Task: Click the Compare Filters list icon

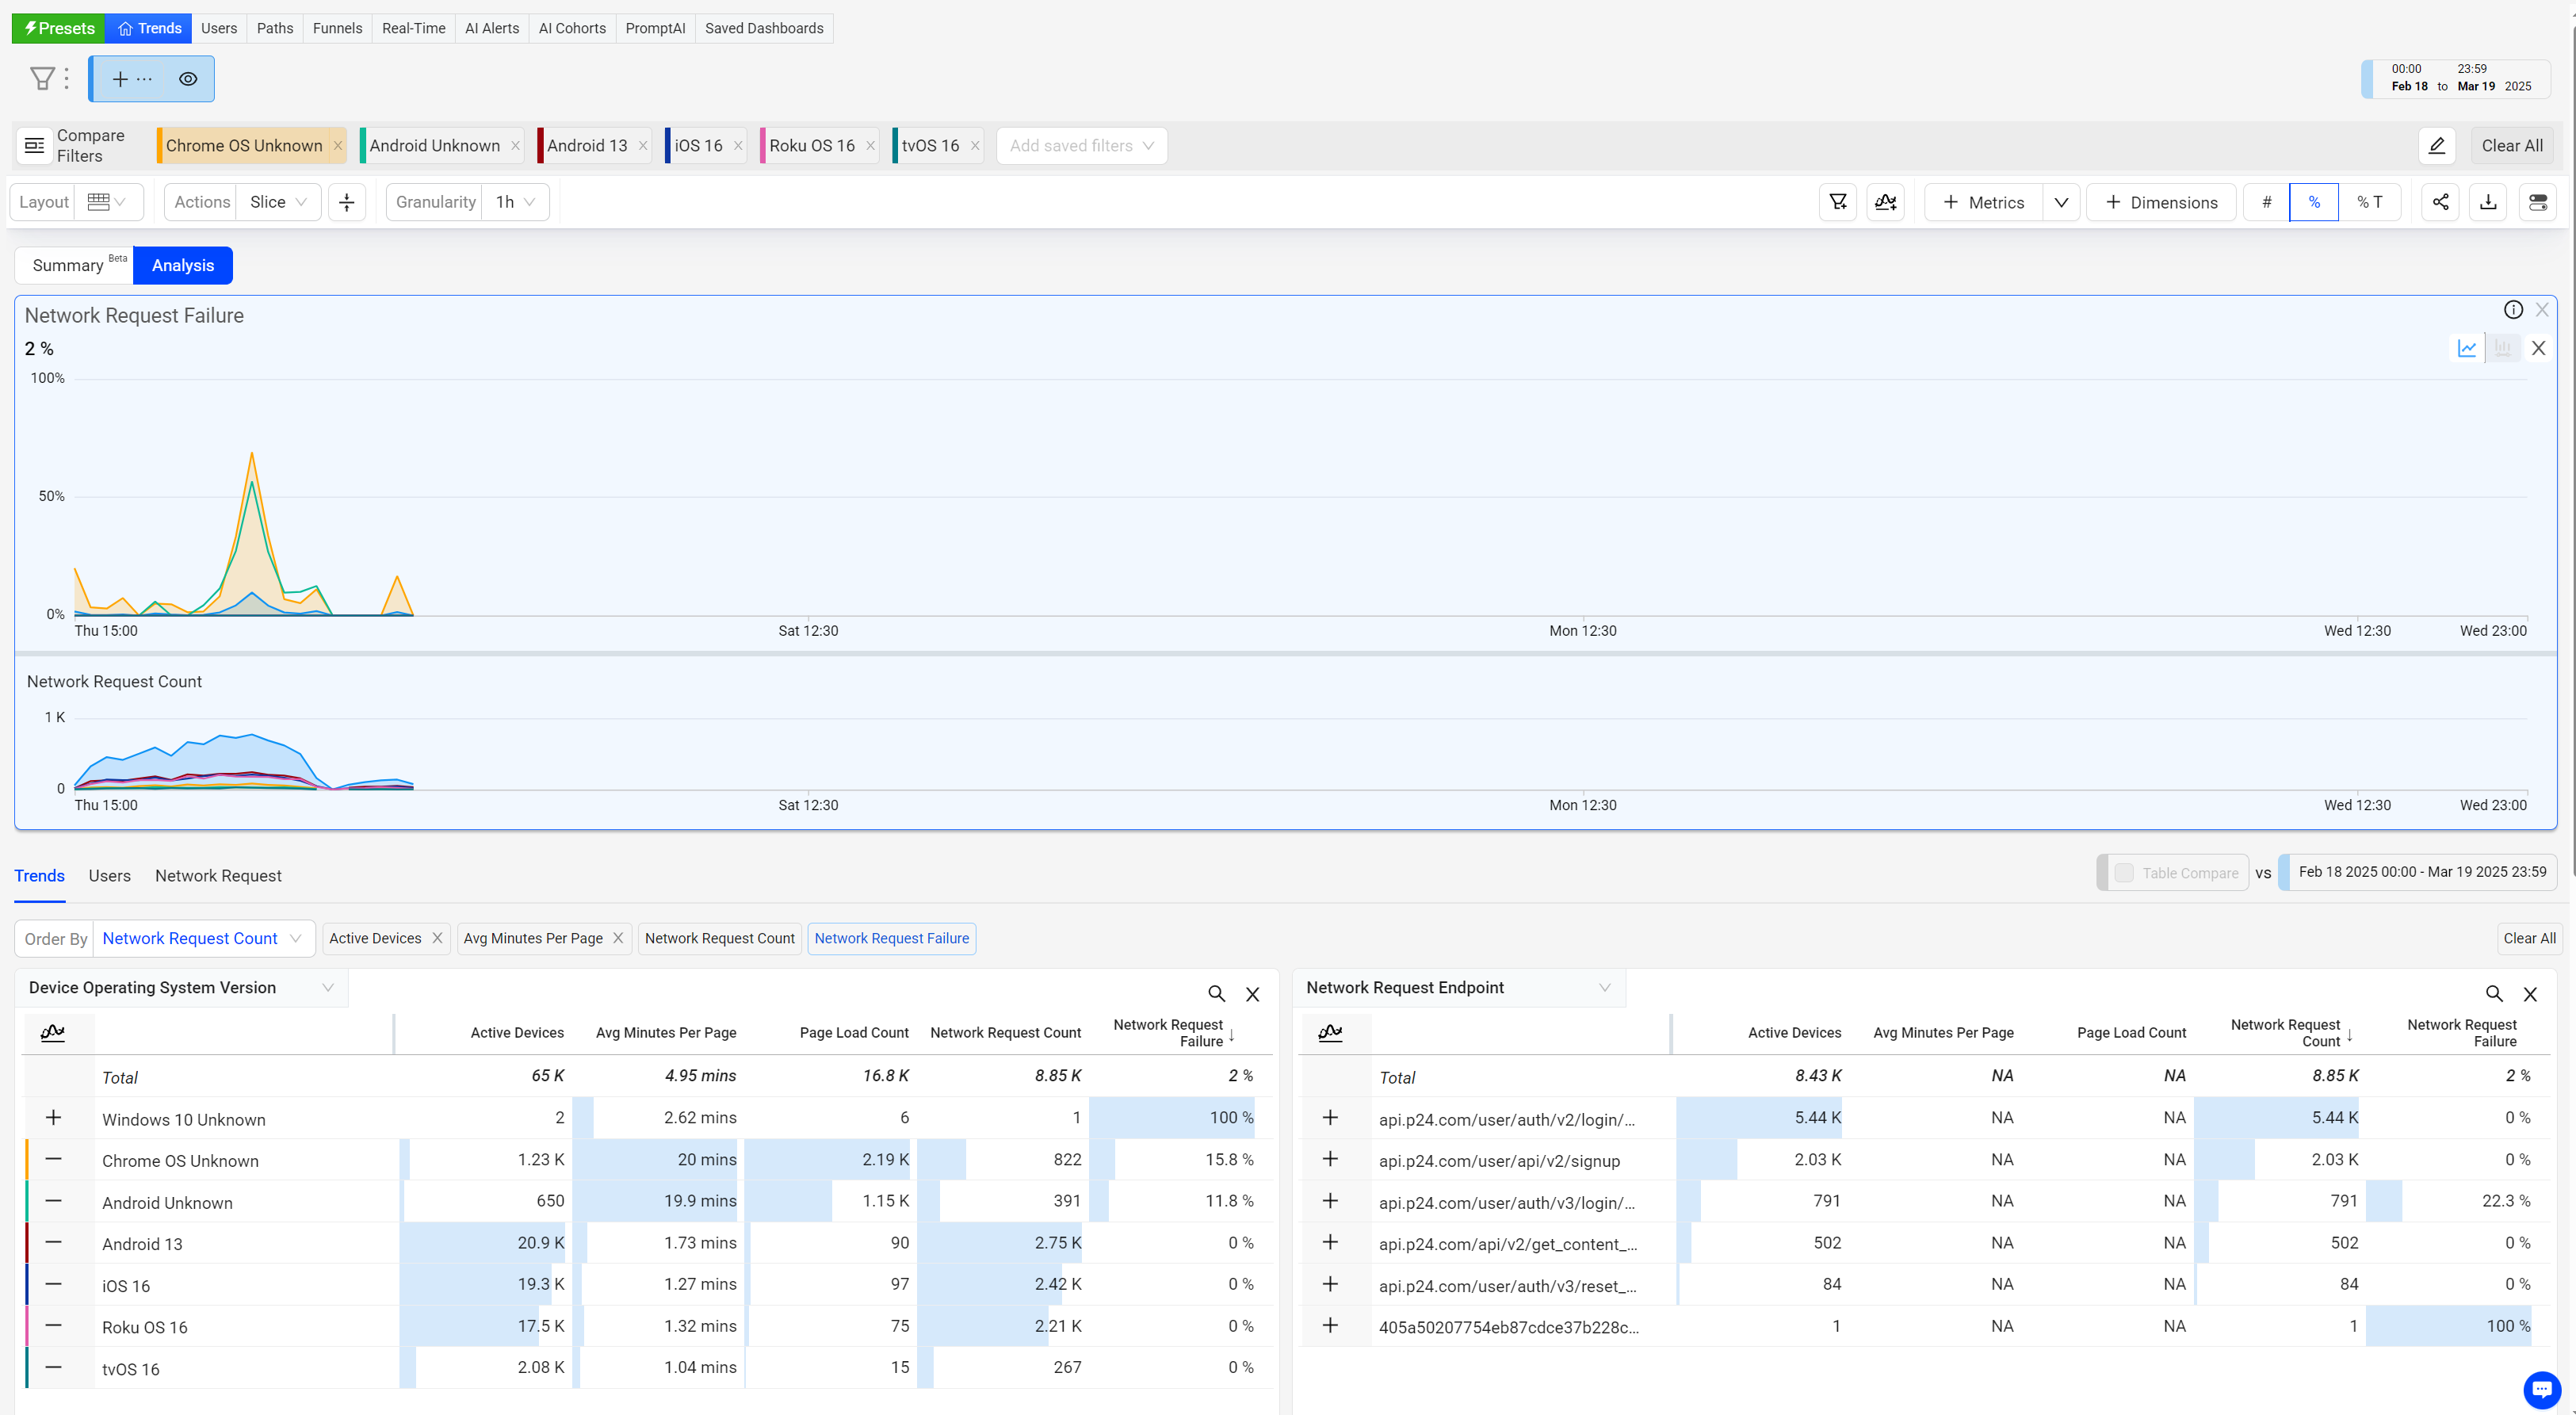Action: pos(34,146)
